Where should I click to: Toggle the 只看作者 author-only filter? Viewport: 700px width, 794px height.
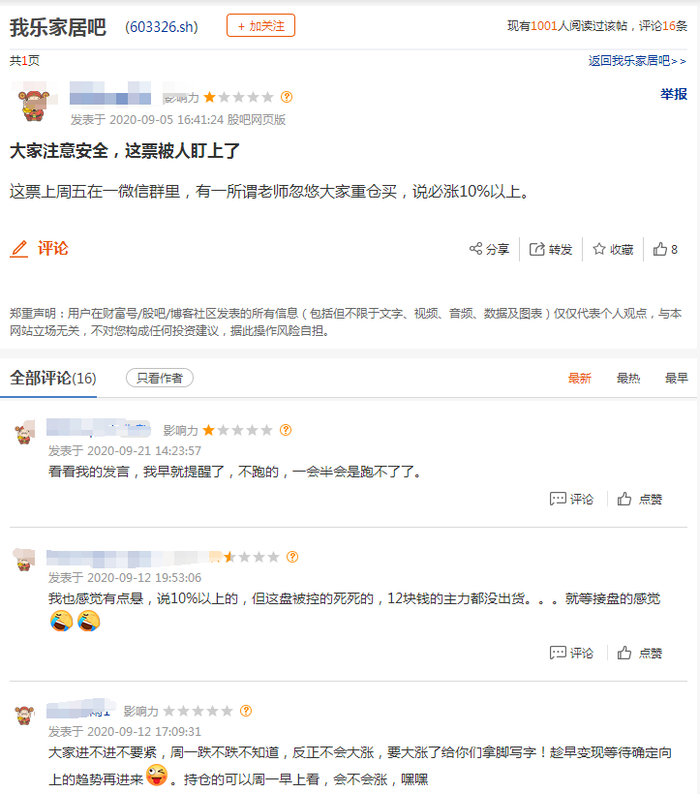coord(160,378)
